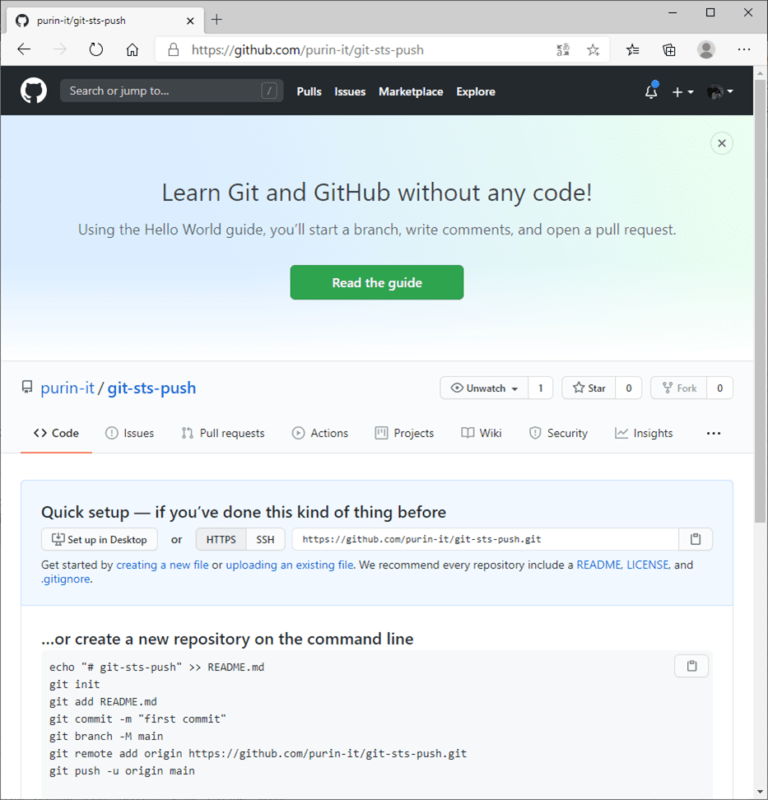
Task: Open Edge Collections icon
Action: (x=668, y=49)
